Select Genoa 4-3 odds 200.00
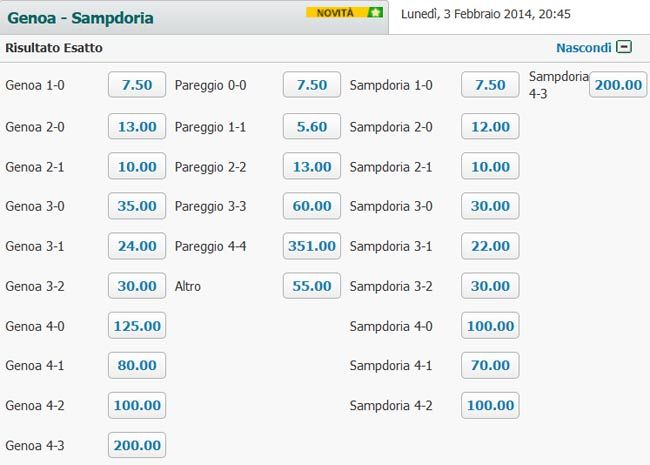Viewport: 650px width, 465px height. coord(137,445)
